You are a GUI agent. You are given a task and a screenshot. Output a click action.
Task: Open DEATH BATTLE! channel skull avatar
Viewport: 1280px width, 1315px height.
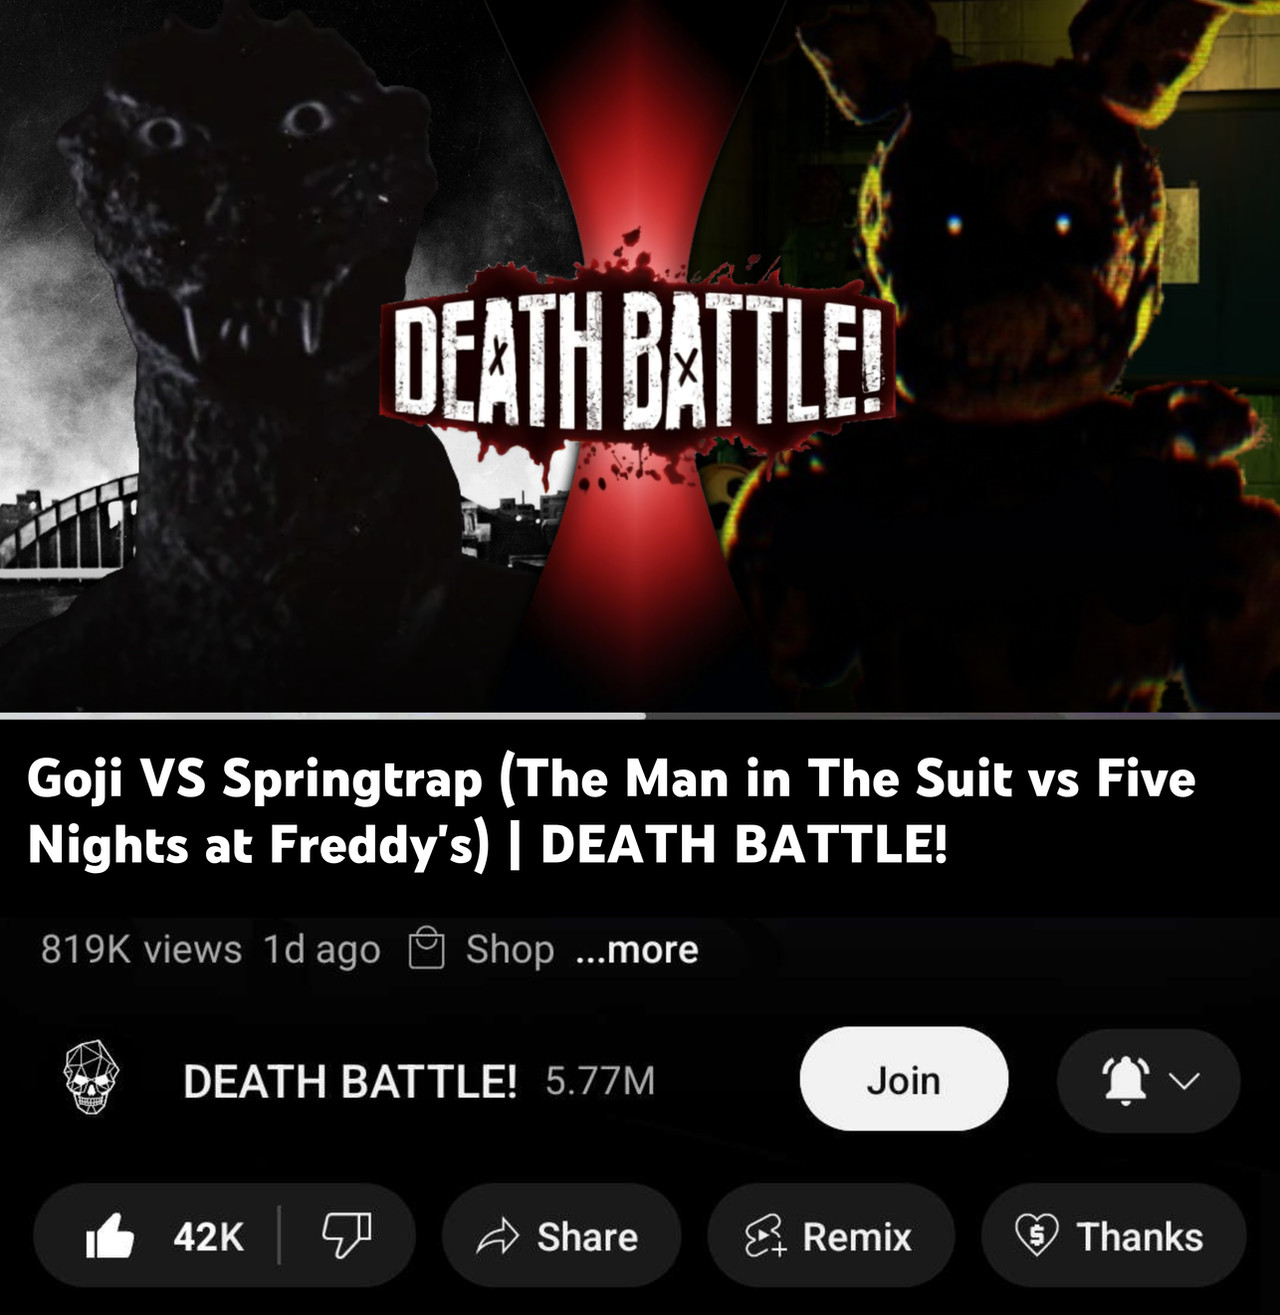92,1078
